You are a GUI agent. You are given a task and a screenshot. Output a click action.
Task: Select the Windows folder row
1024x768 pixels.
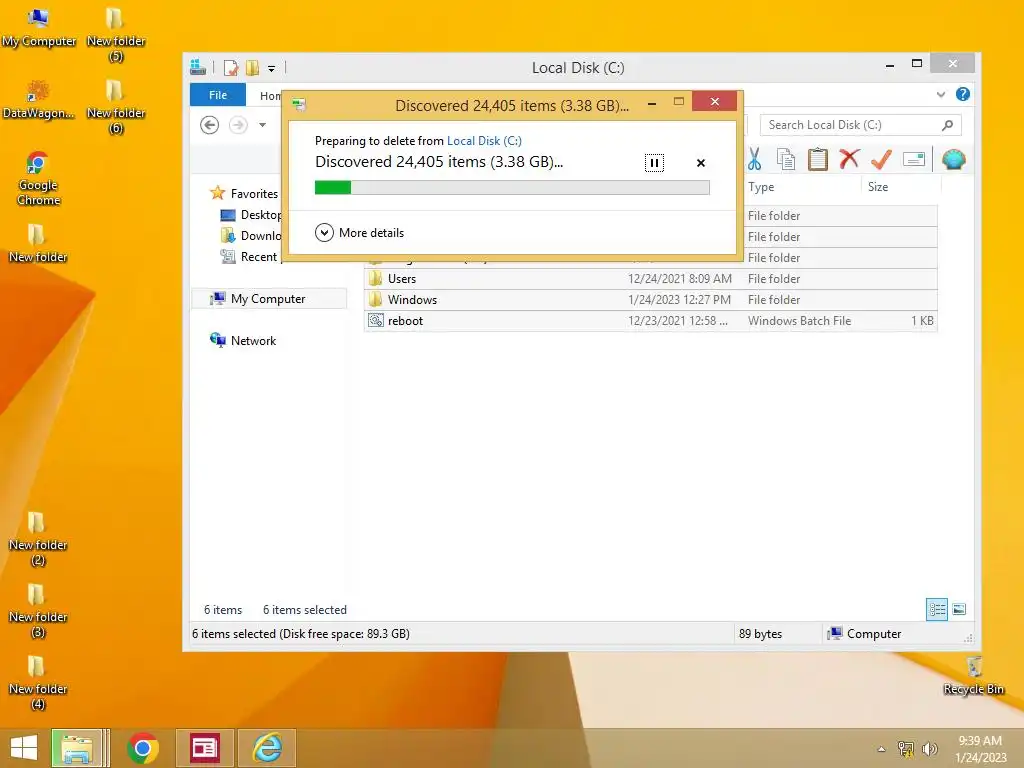[x=650, y=300]
